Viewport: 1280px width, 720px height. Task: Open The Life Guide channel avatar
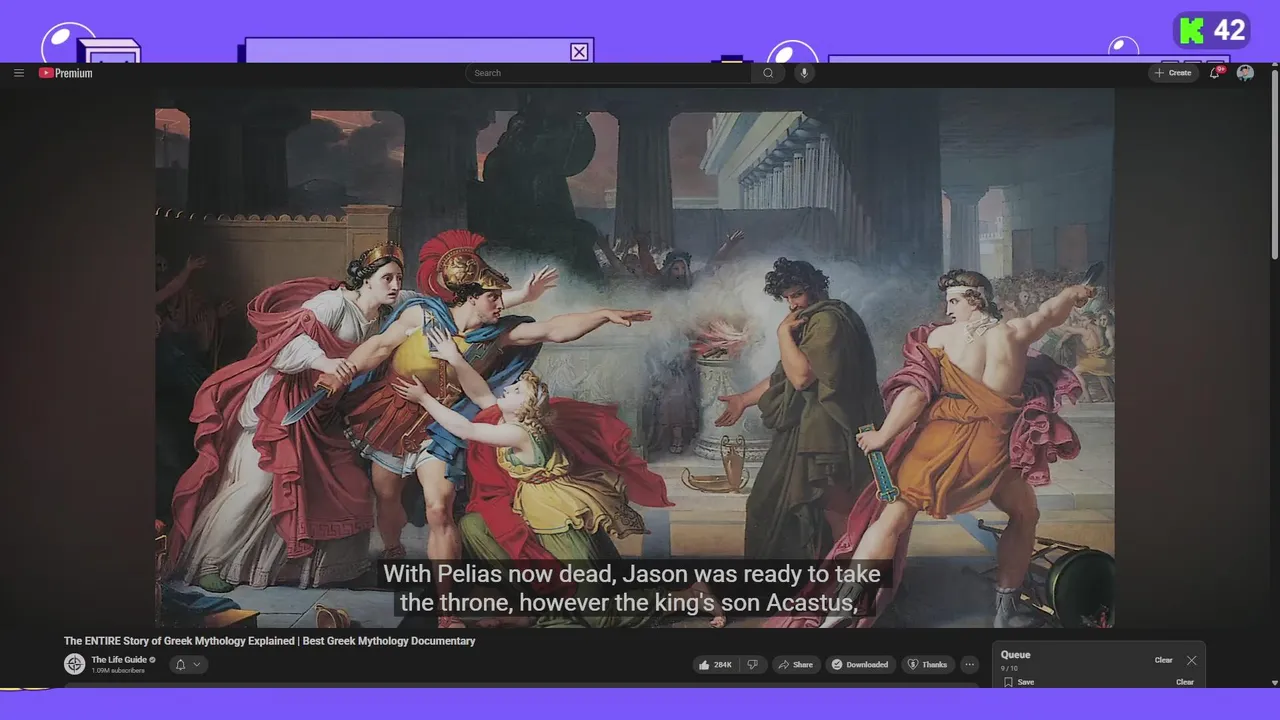pyautogui.click(x=75, y=664)
